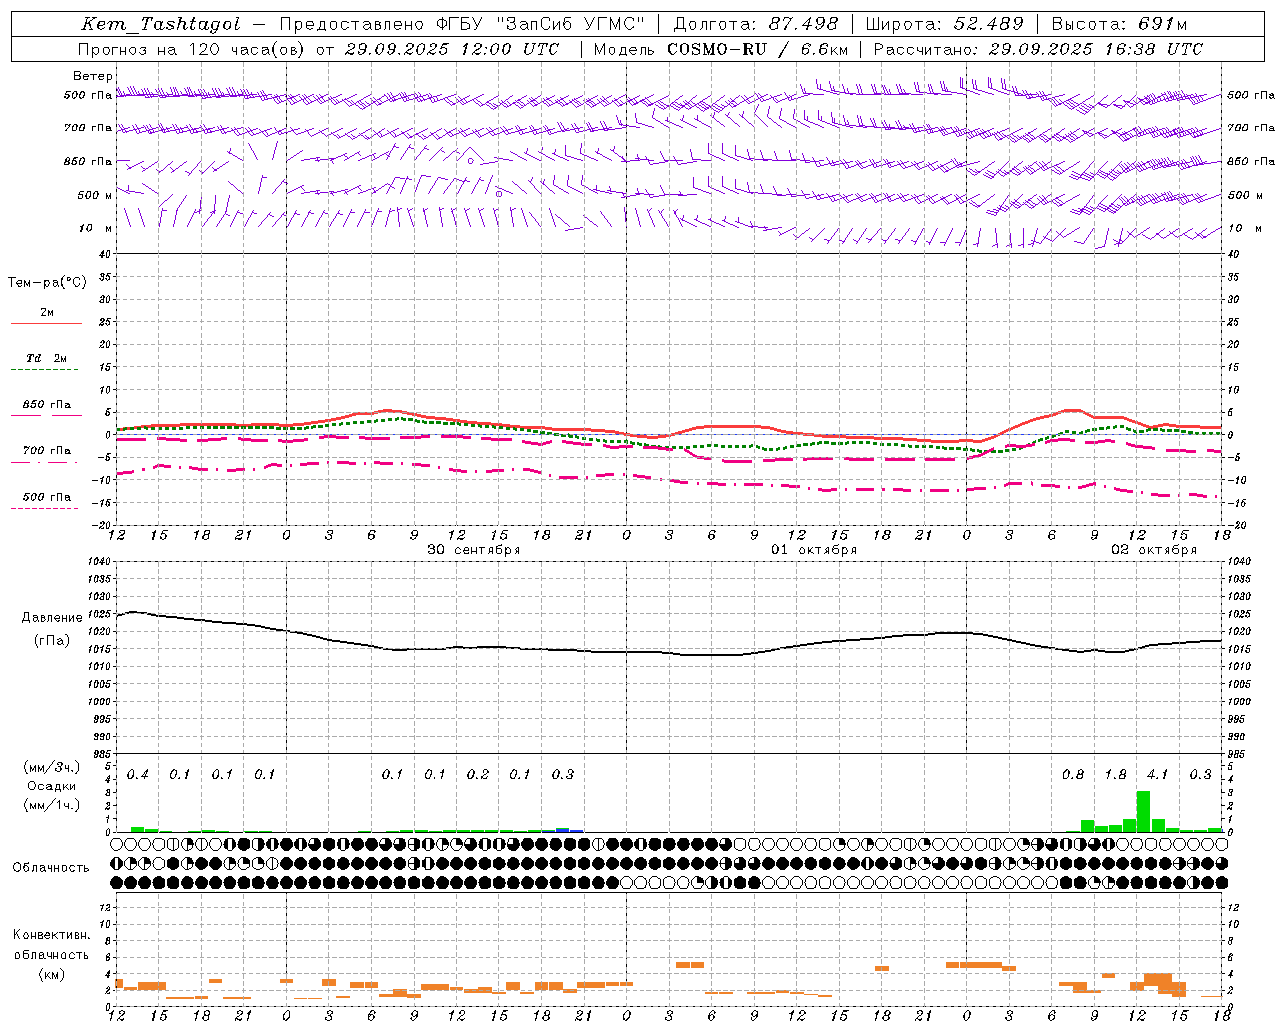1280x1024 pixels.
Task: Click the Td 2м legend entry
Action: coord(47,358)
